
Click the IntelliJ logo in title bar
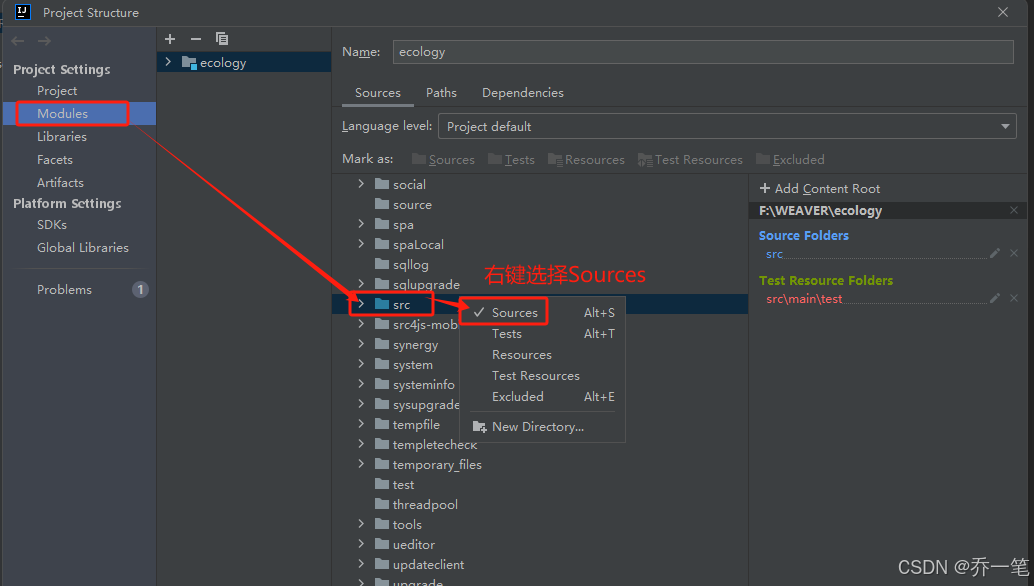point(22,12)
